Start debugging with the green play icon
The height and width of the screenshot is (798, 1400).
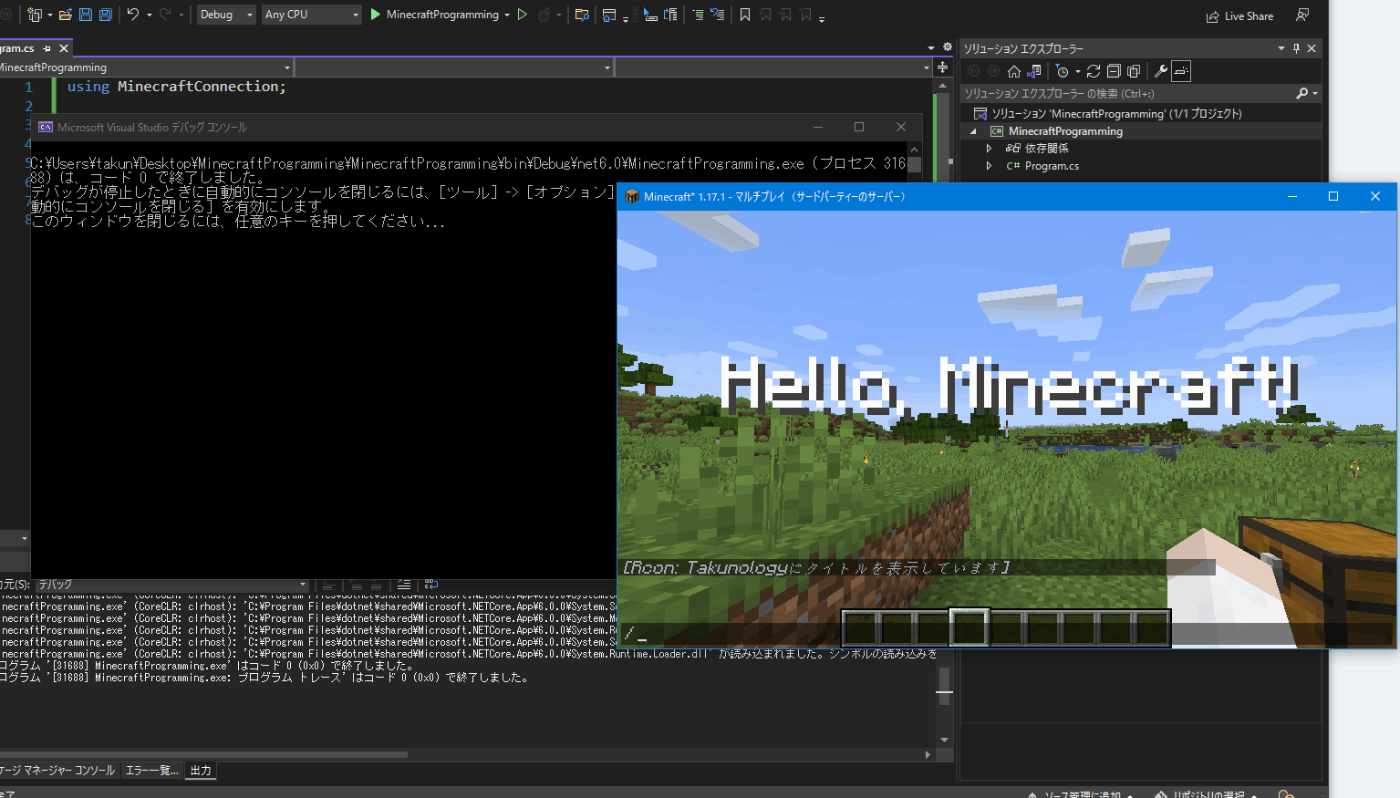click(x=375, y=15)
